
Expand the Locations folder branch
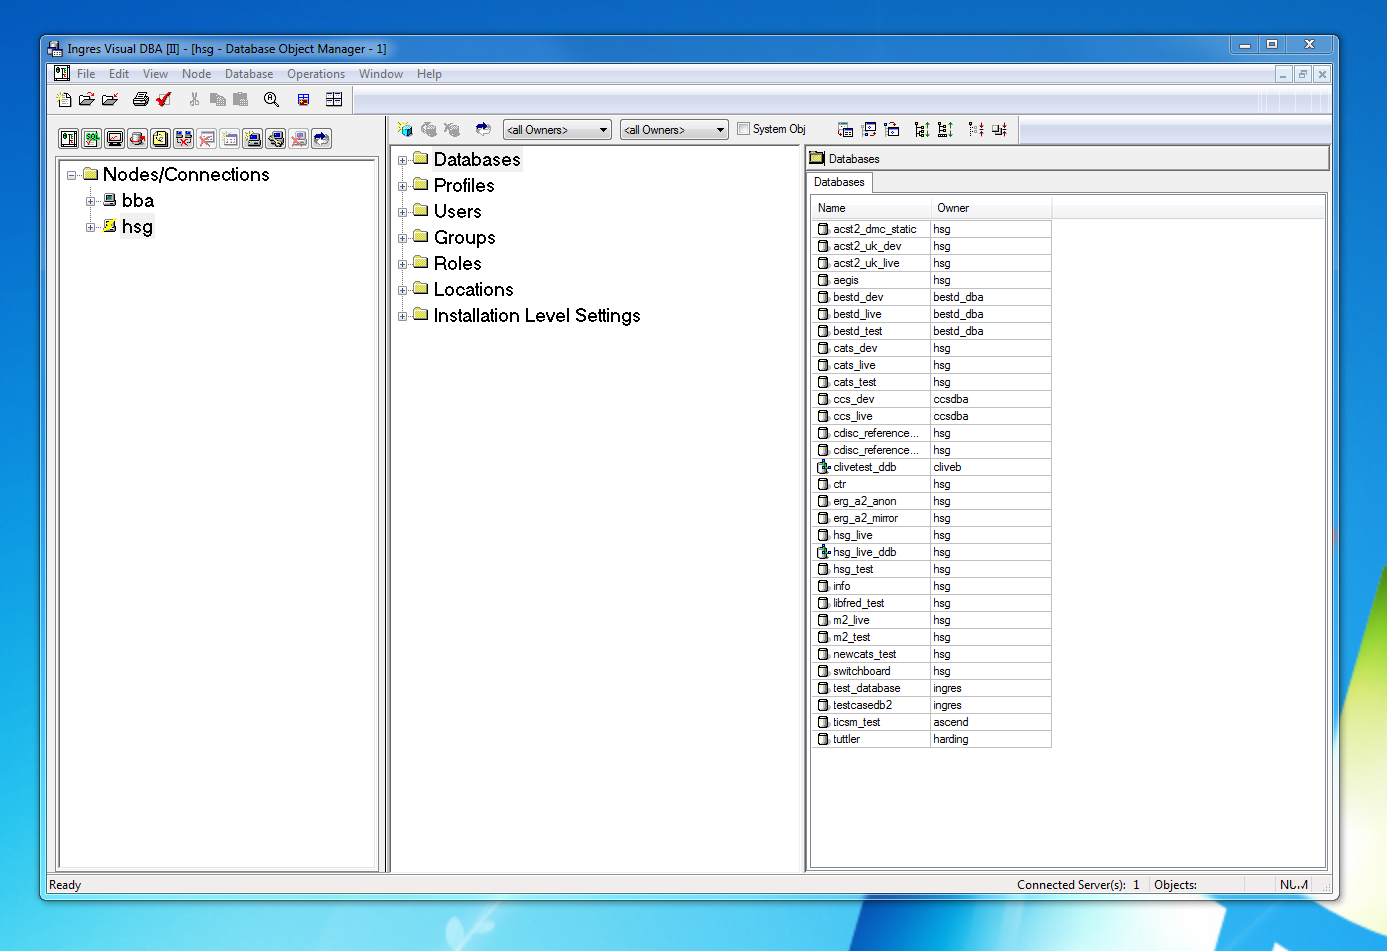[x=403, y=290]
